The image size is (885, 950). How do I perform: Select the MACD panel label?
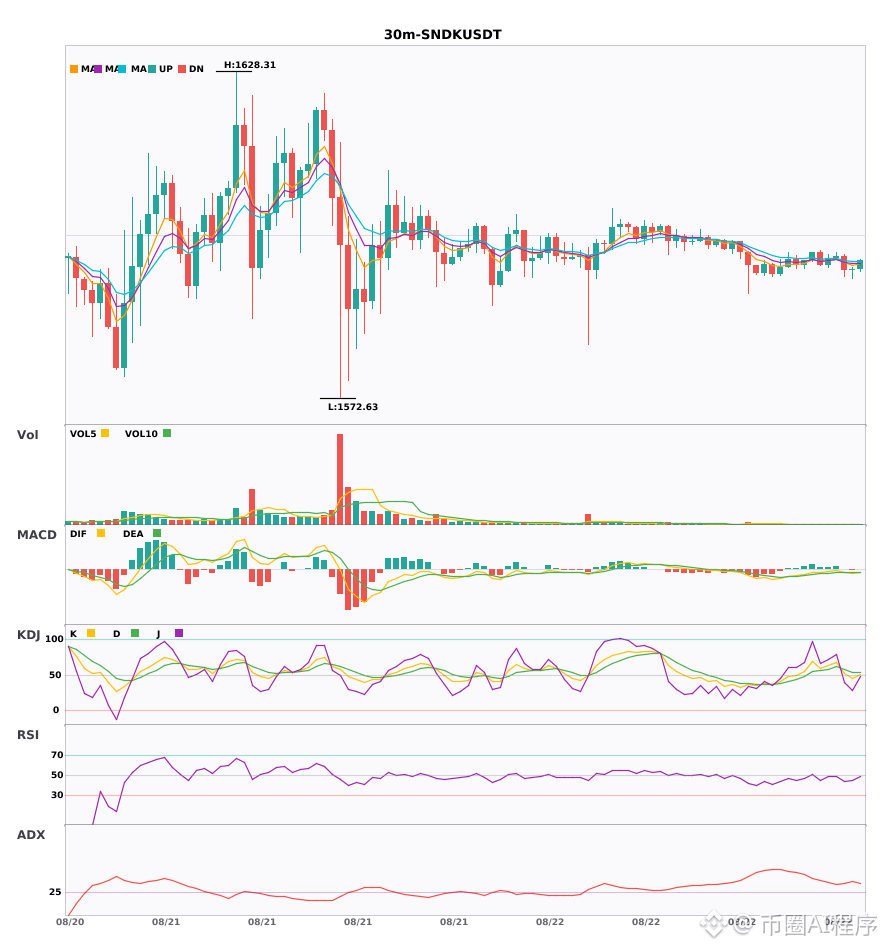tap(36, 535)
